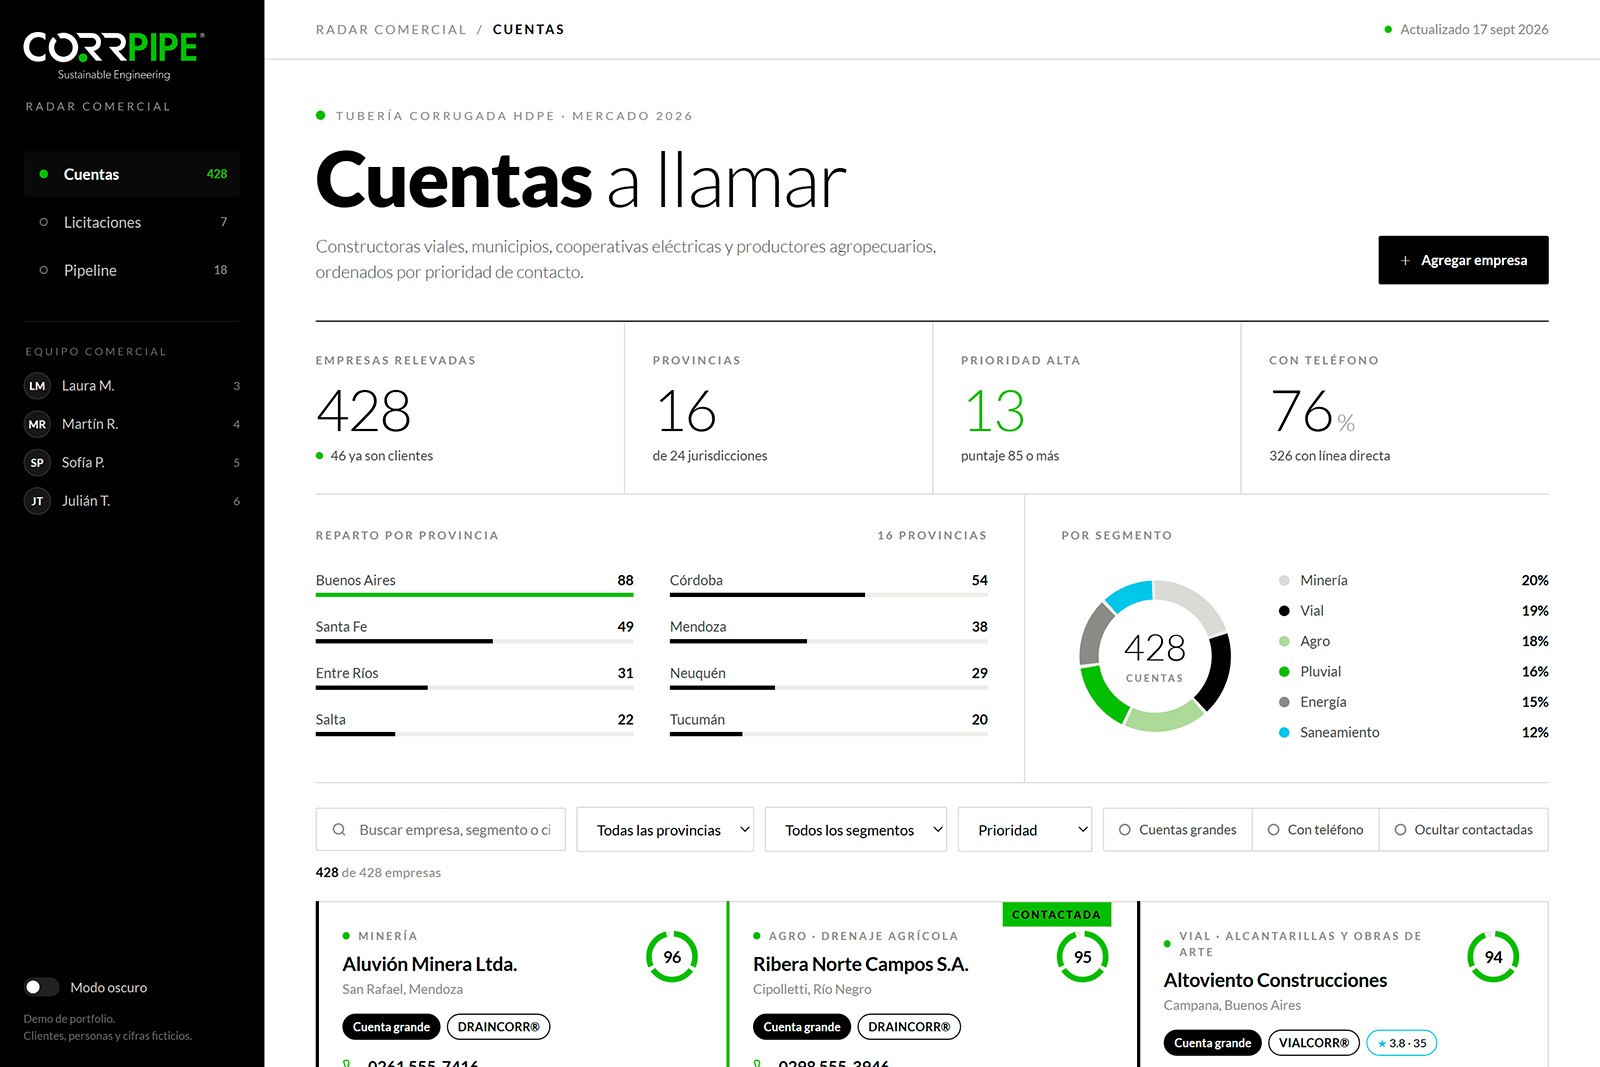Enable the Con teléfono filter

[1315, 830]
